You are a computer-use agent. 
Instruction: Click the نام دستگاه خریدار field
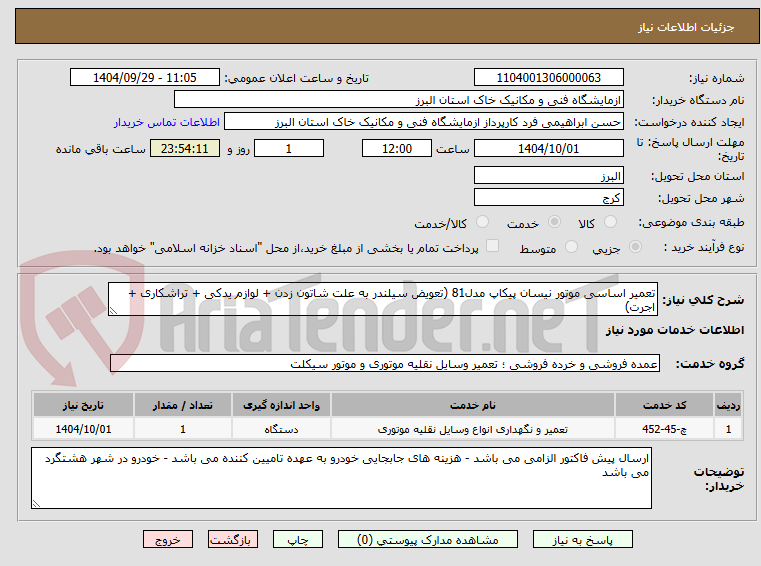(398, 100)
